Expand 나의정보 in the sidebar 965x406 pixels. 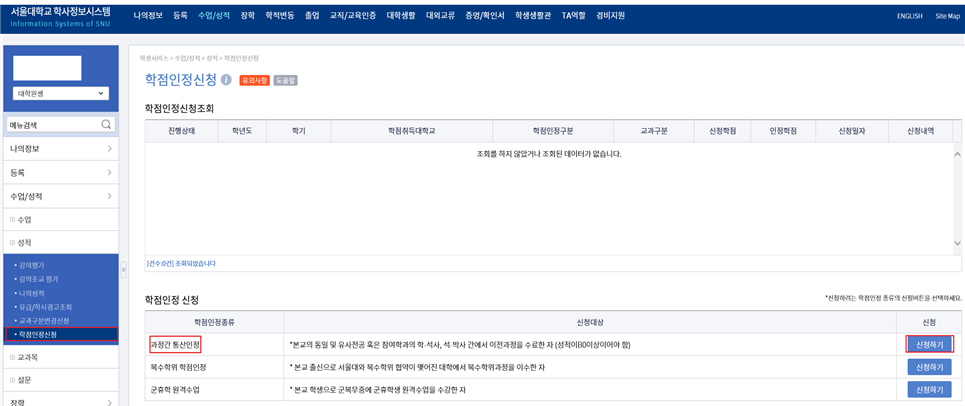tap(60, 149)
